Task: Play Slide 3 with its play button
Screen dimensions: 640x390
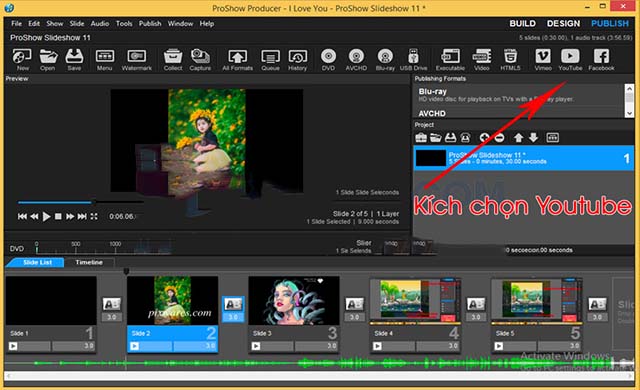Action: [256, 346]
